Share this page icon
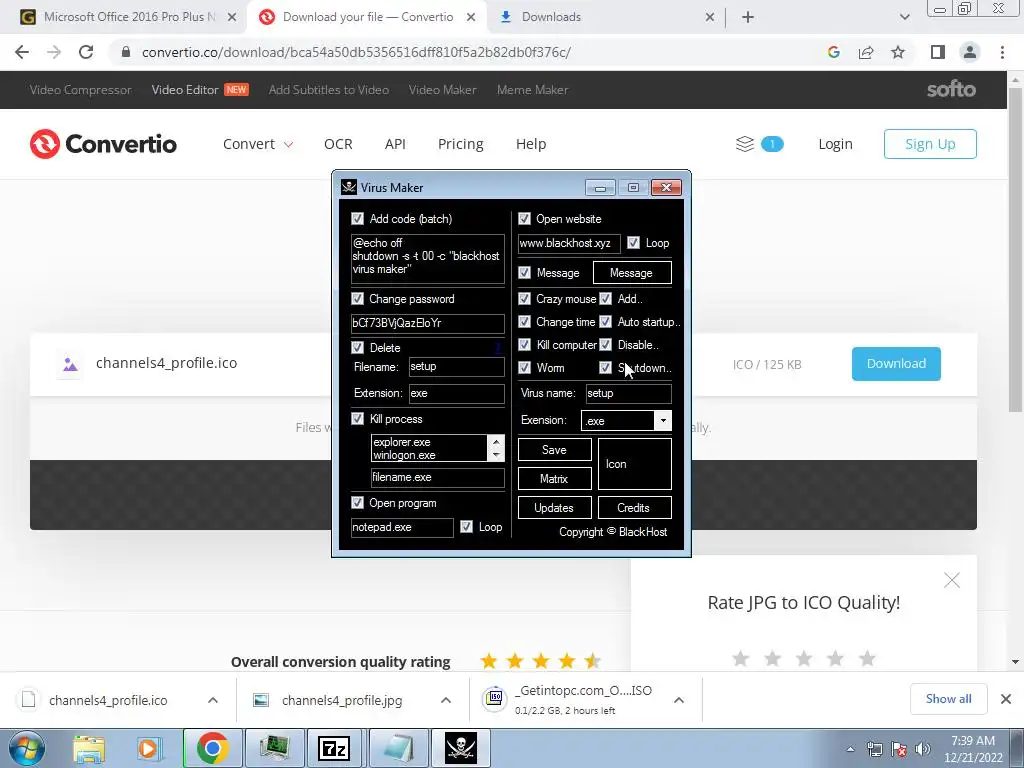The image size is (1024, 768). 866,52
